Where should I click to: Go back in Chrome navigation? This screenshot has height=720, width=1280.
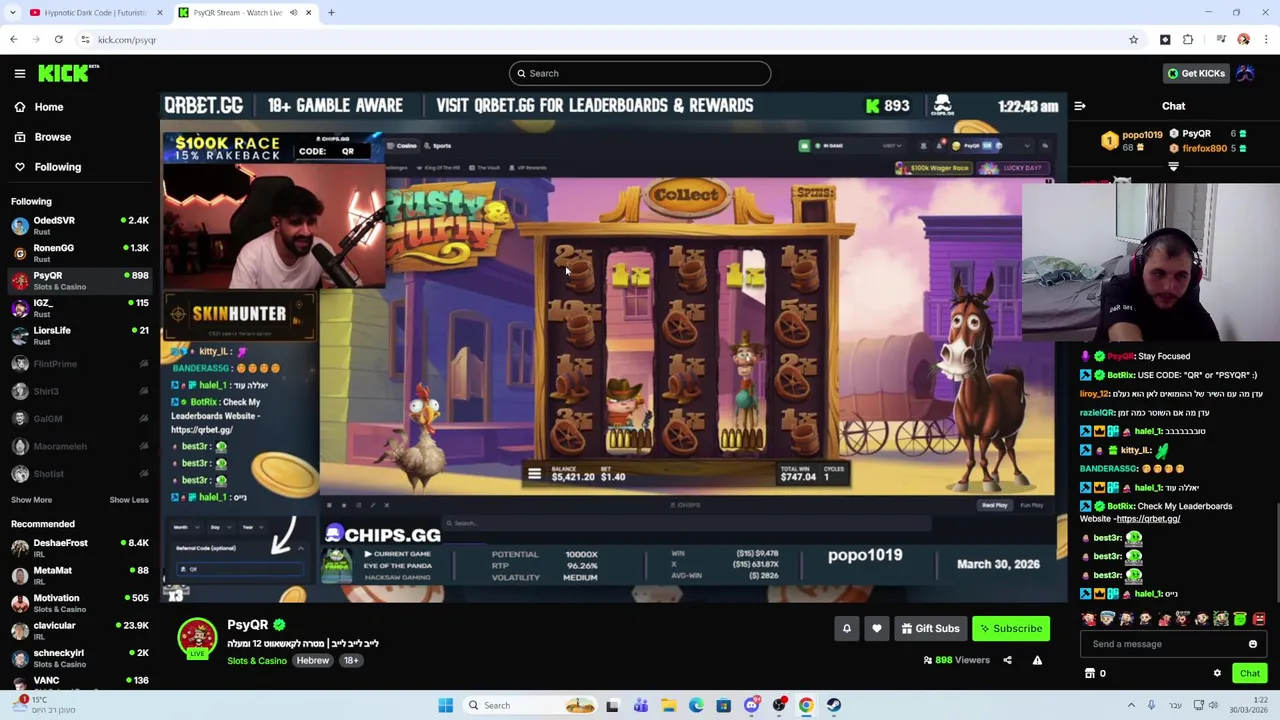tap(13, 40)
